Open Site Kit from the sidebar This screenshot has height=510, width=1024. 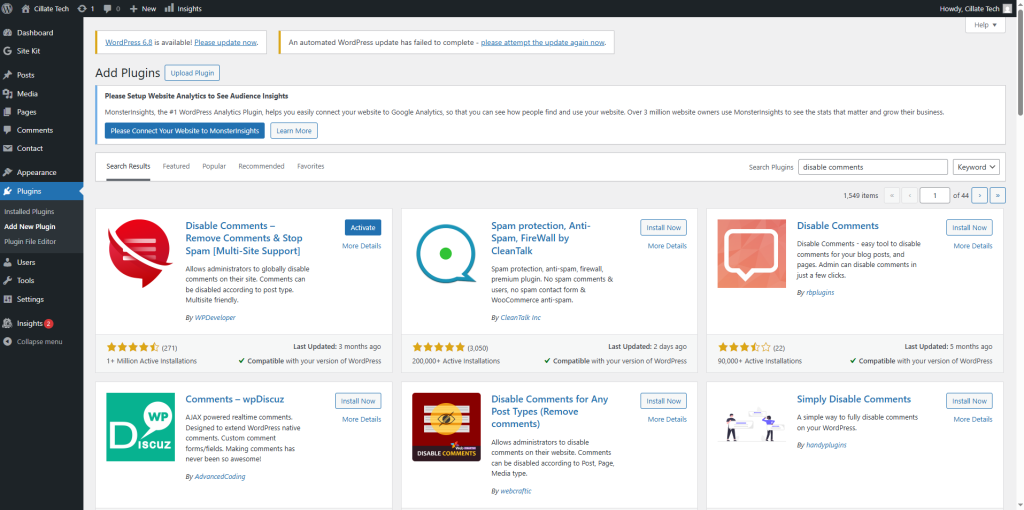(29, 50)
